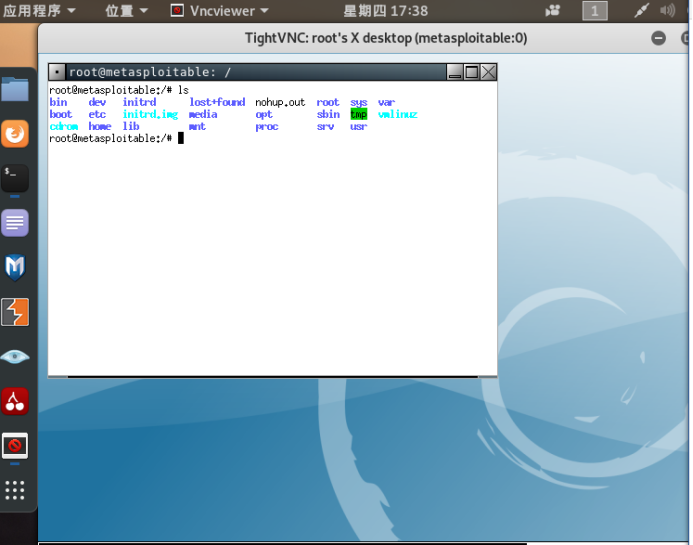This screenshot has width=693, height=545.
Task: Click the 'media' directory name
Action: point(203,114)
